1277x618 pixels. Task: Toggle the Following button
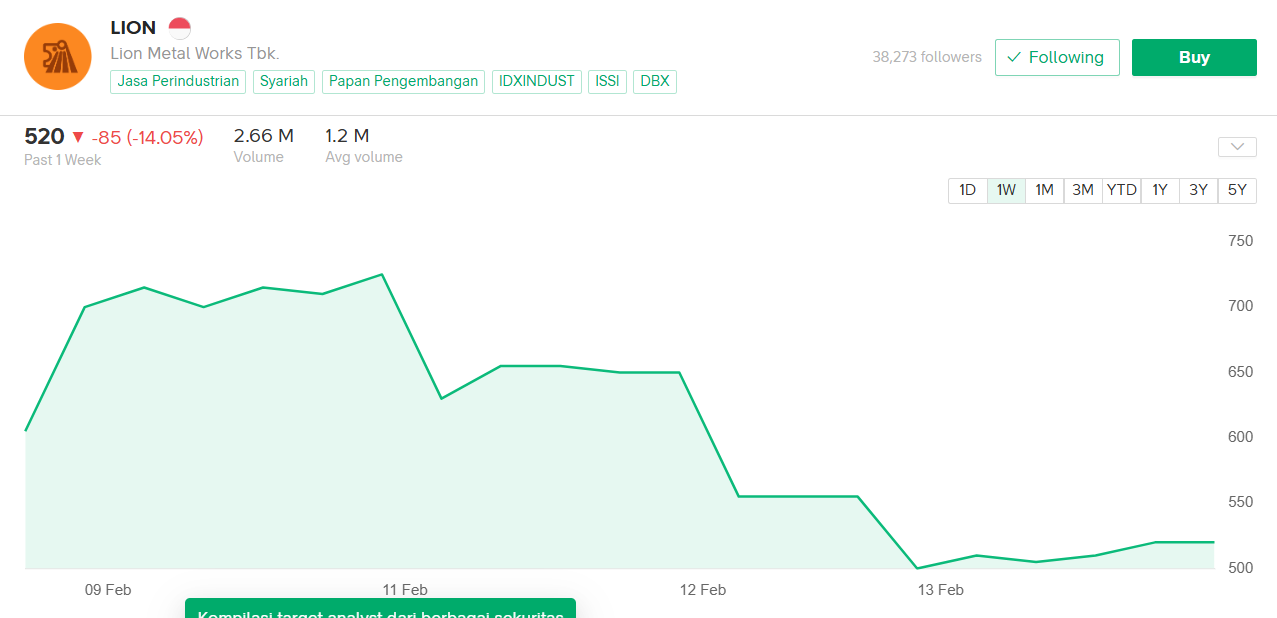coord(1057,58)
